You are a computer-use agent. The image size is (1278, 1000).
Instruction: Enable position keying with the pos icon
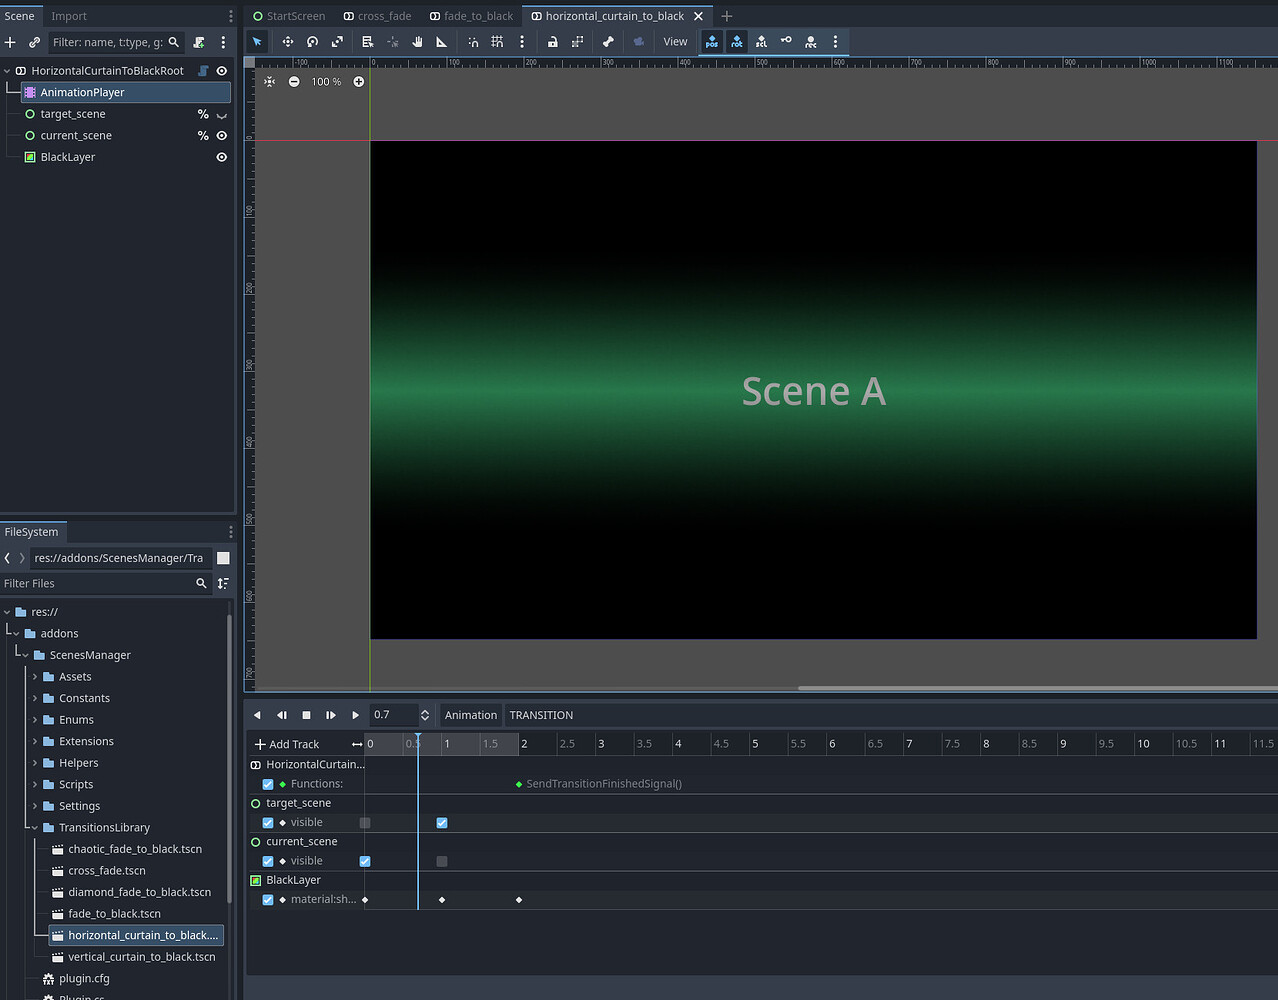click(711, 41)
